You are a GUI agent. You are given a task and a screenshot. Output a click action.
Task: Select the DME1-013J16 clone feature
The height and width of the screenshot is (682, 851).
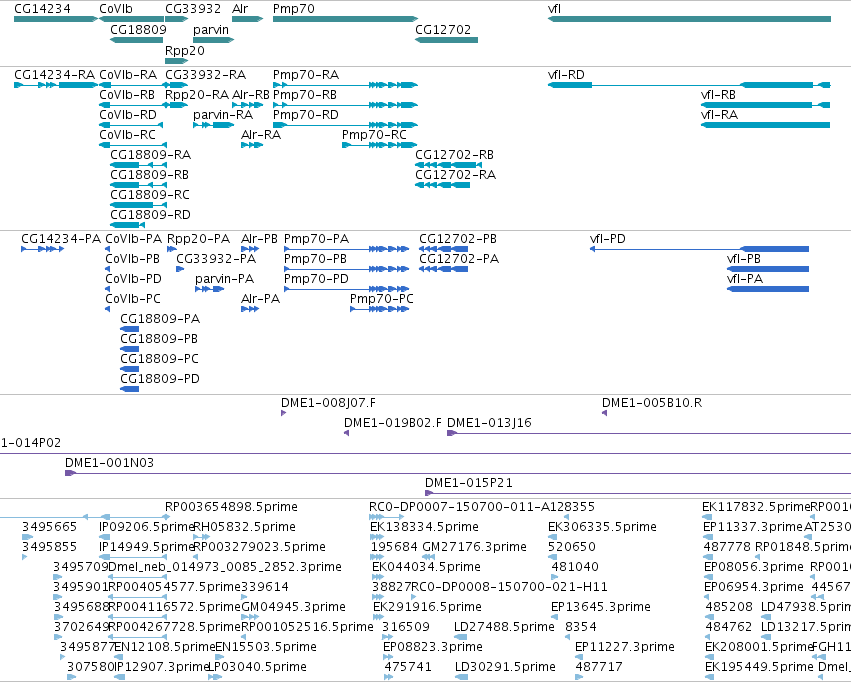point(649,433)
